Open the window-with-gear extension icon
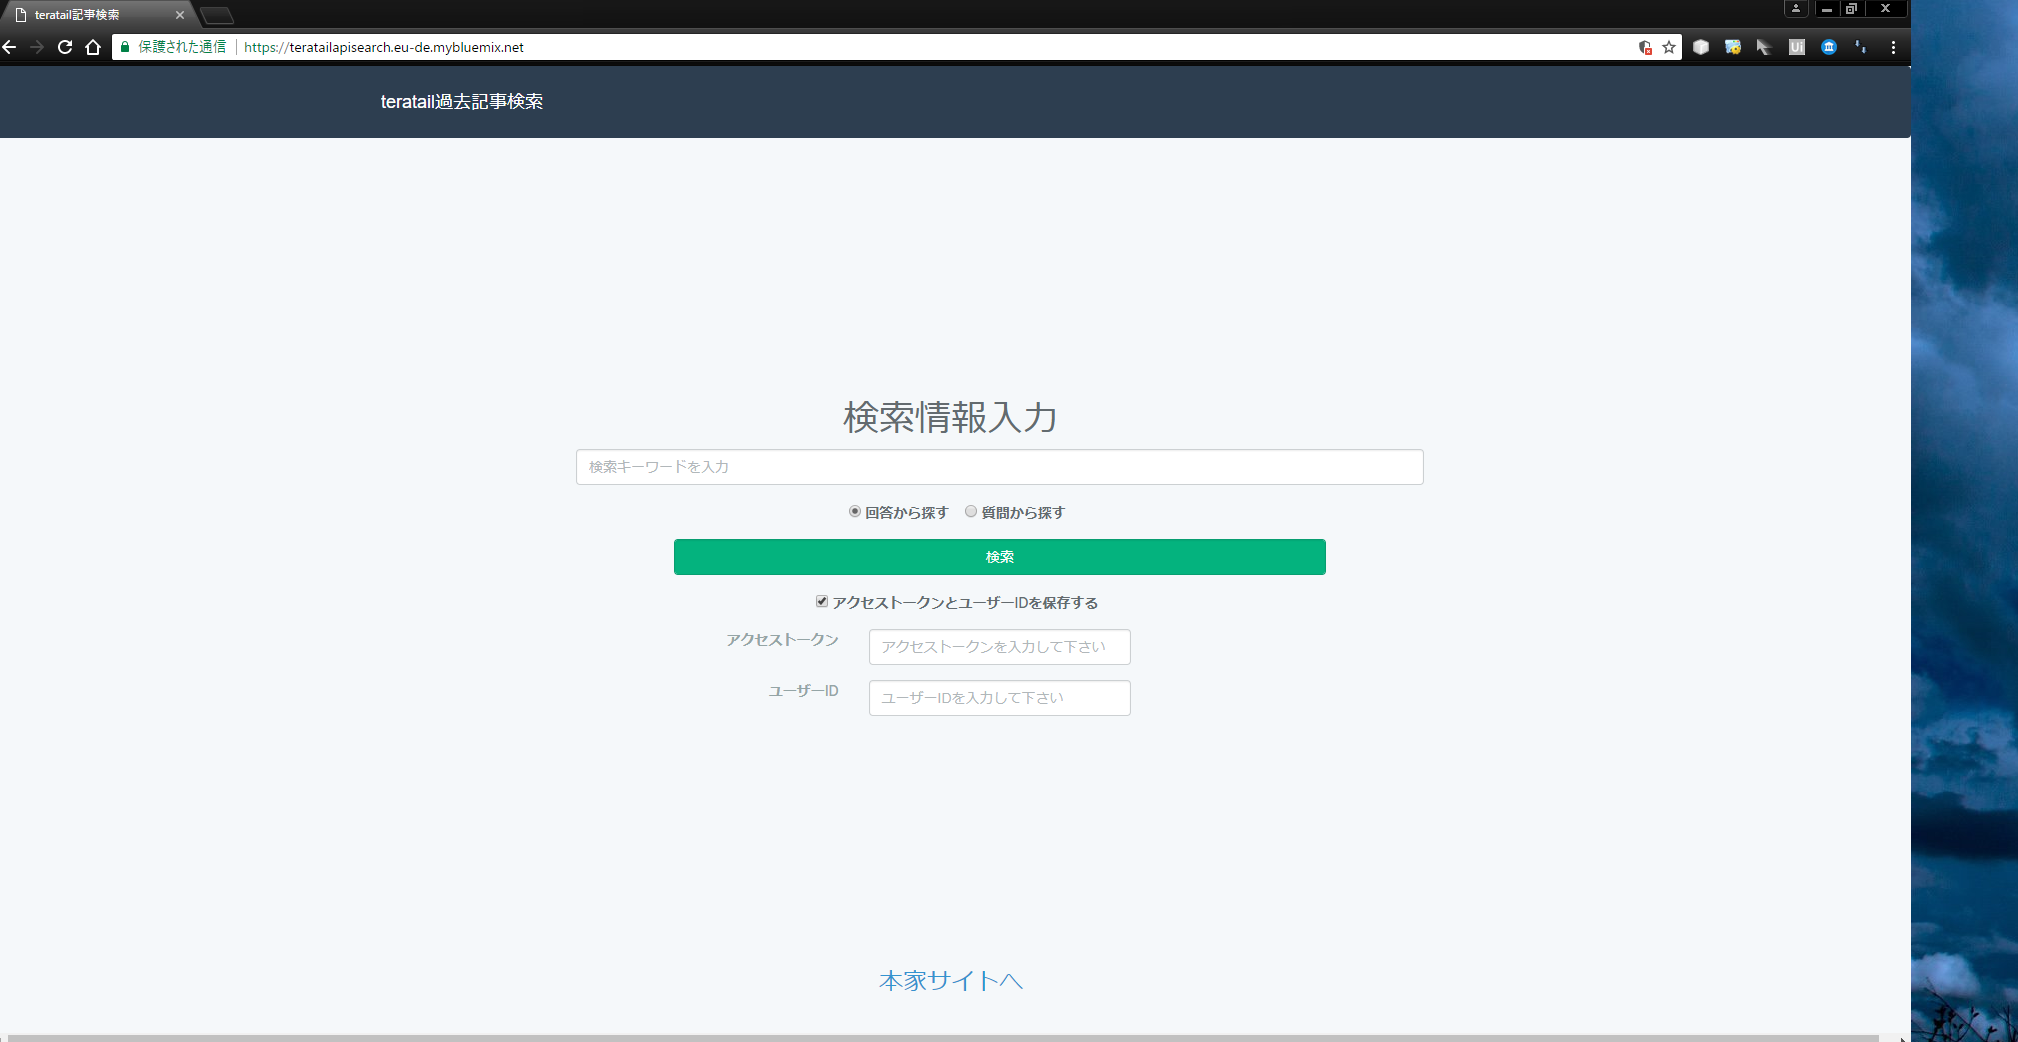Screen dimensions: 2018x1042 coord(1733,47)
